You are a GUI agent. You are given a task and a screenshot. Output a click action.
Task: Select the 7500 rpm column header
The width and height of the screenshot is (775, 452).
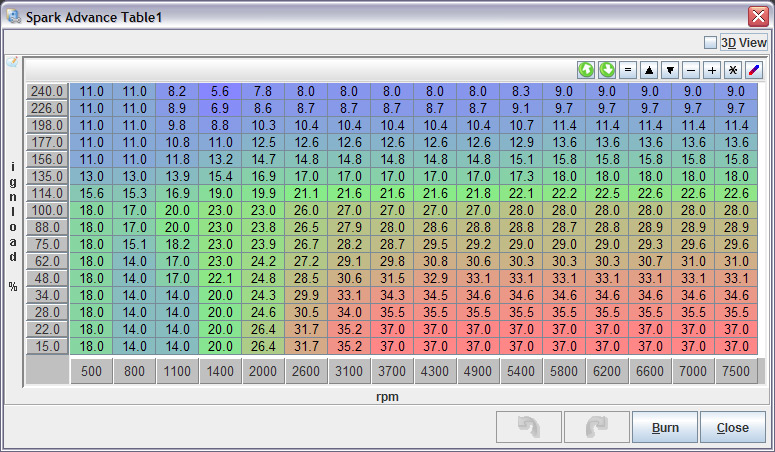[x=735, y=371]
